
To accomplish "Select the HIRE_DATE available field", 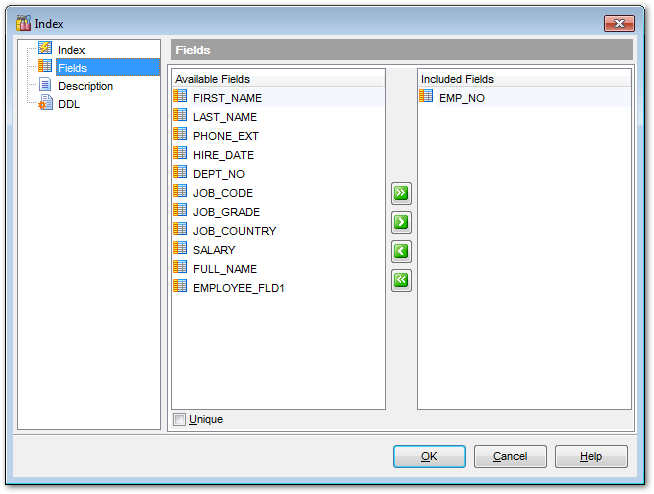I will (223, 155).
